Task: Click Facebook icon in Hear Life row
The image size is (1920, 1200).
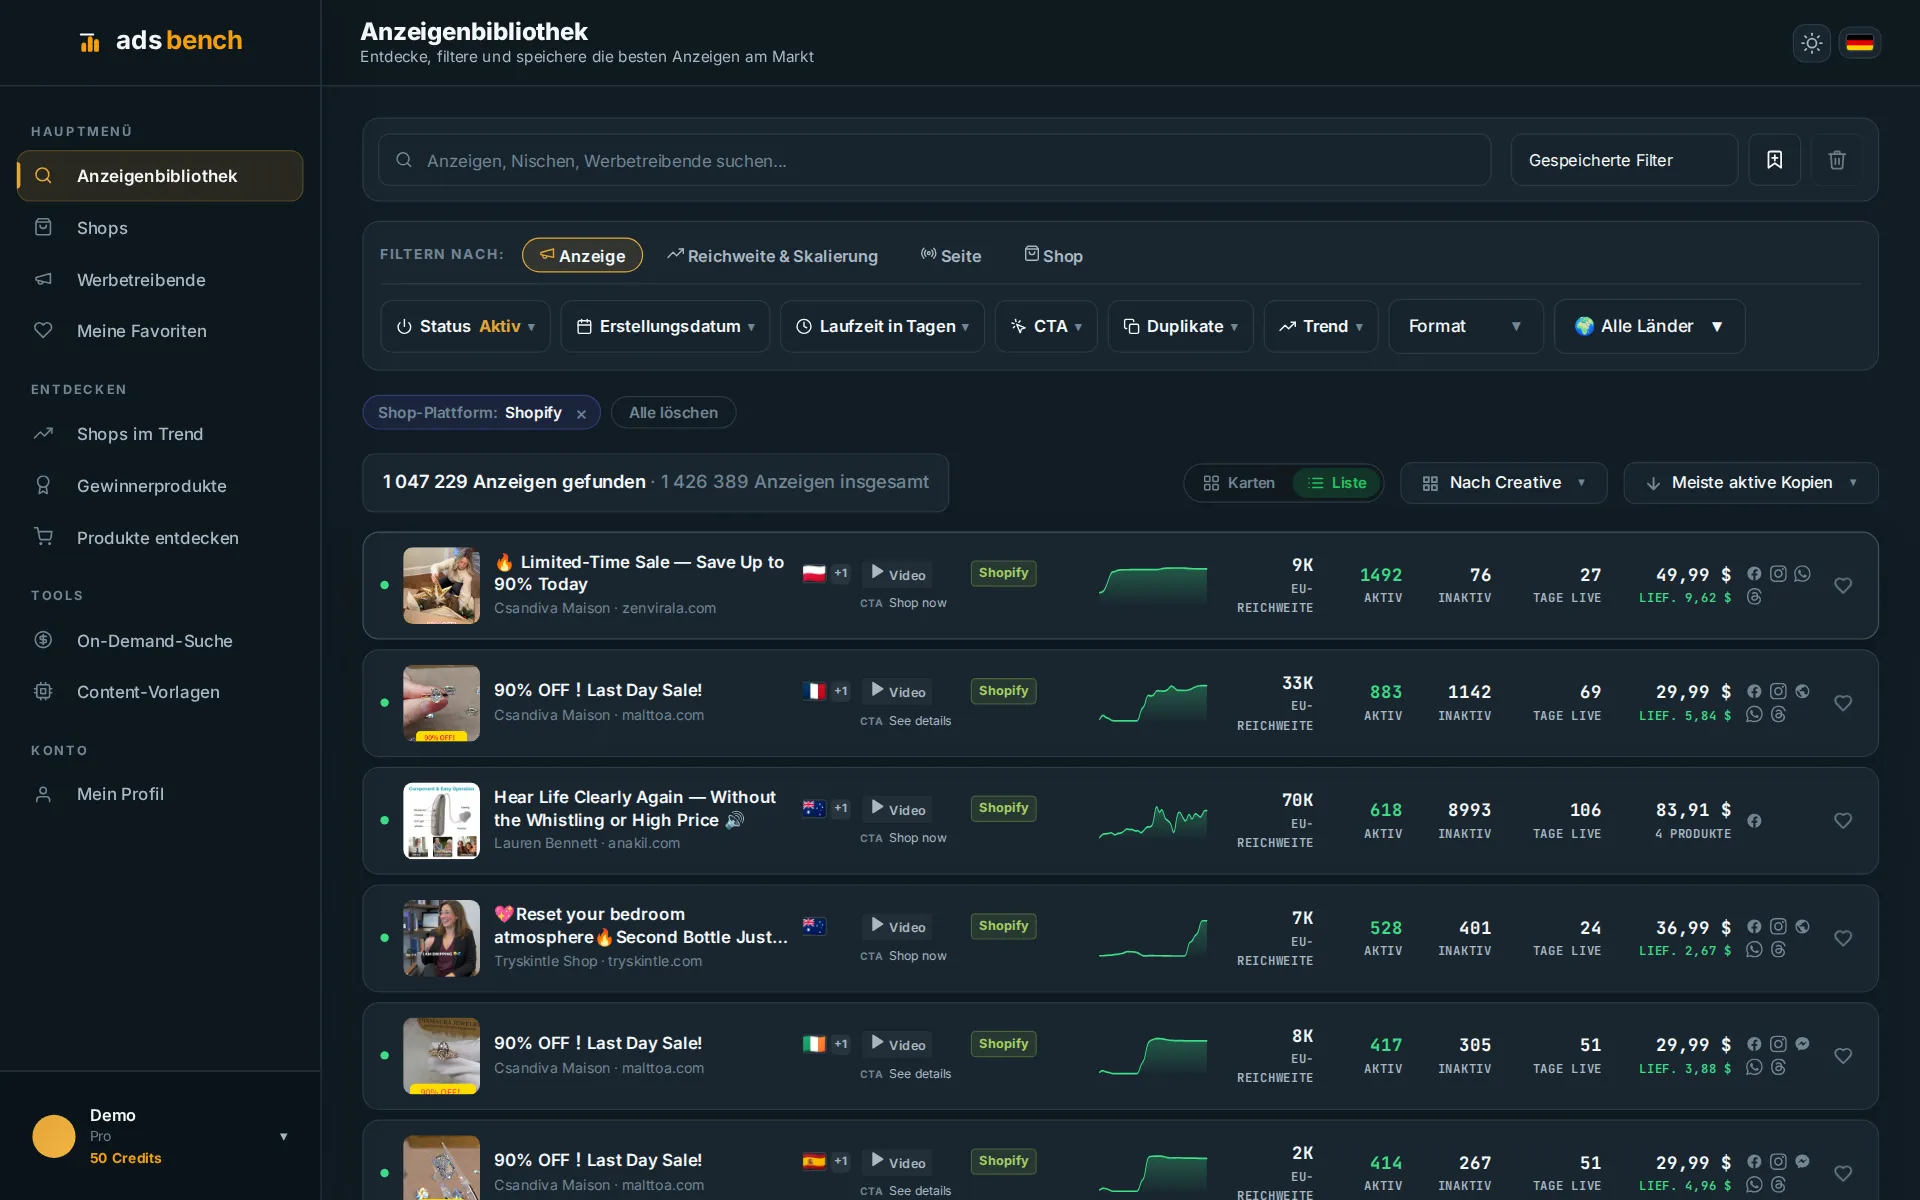Action: coord(1754,821)
